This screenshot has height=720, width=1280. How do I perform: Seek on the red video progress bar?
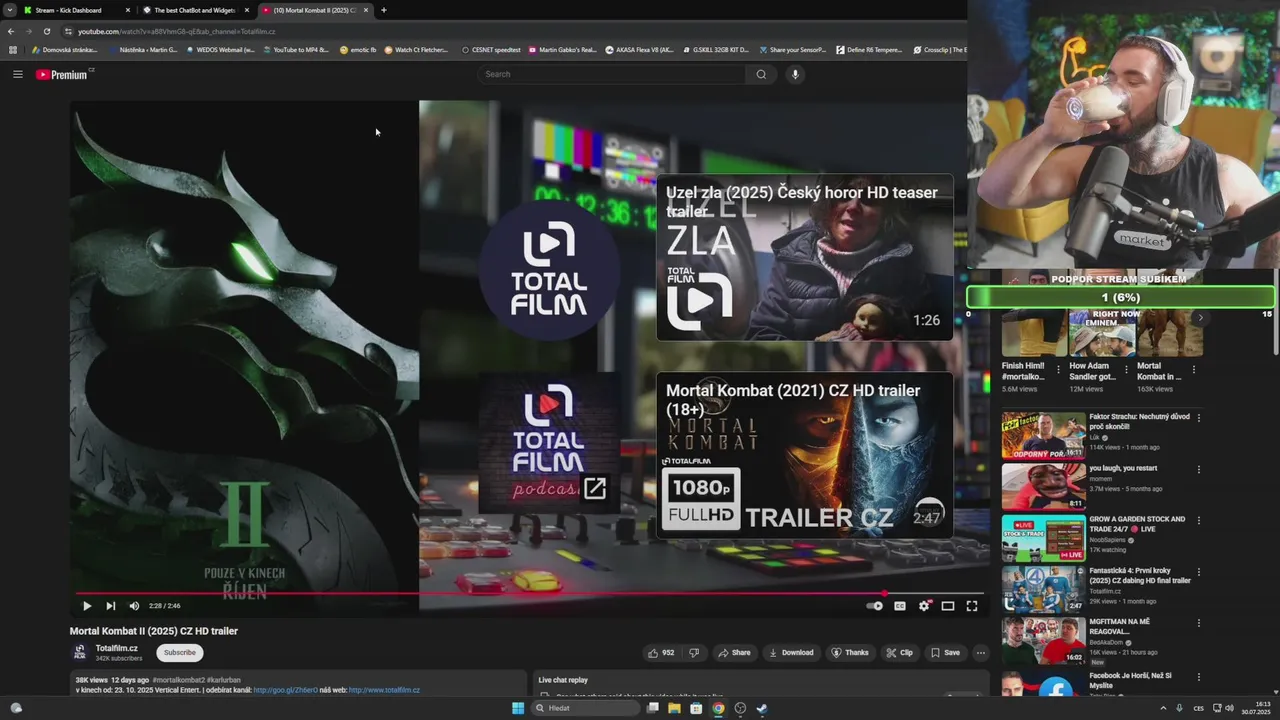point(527,593)
